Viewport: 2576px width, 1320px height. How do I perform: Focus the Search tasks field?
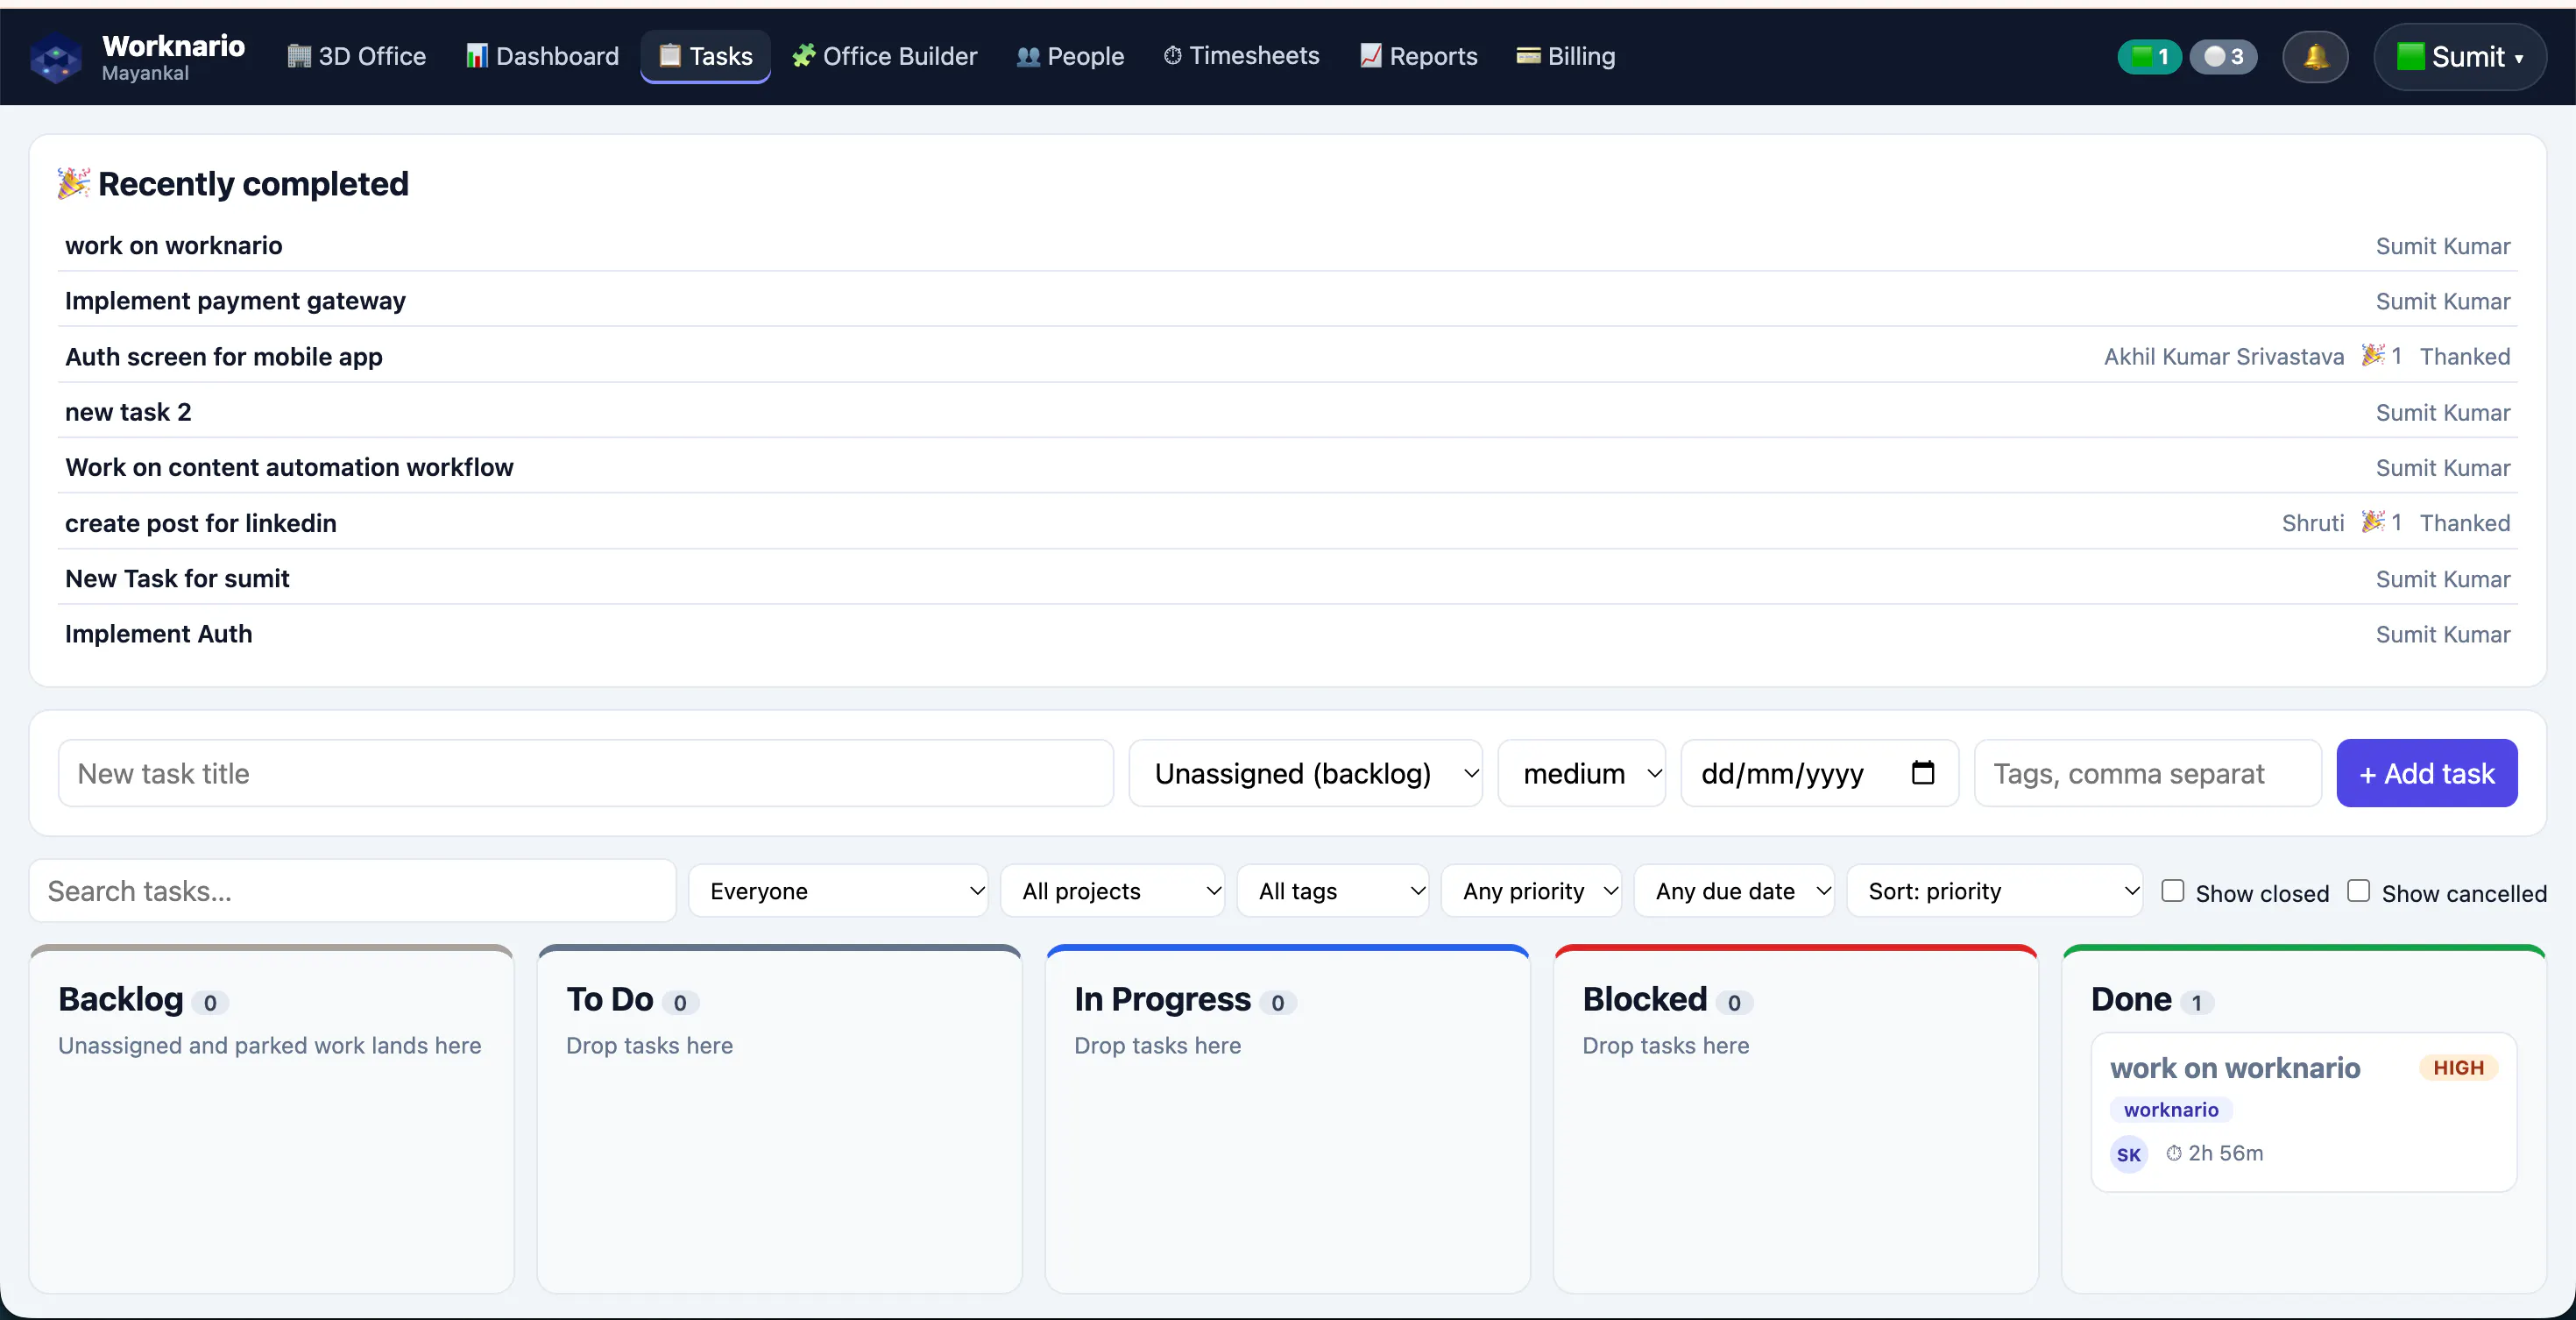pos(353,891)
